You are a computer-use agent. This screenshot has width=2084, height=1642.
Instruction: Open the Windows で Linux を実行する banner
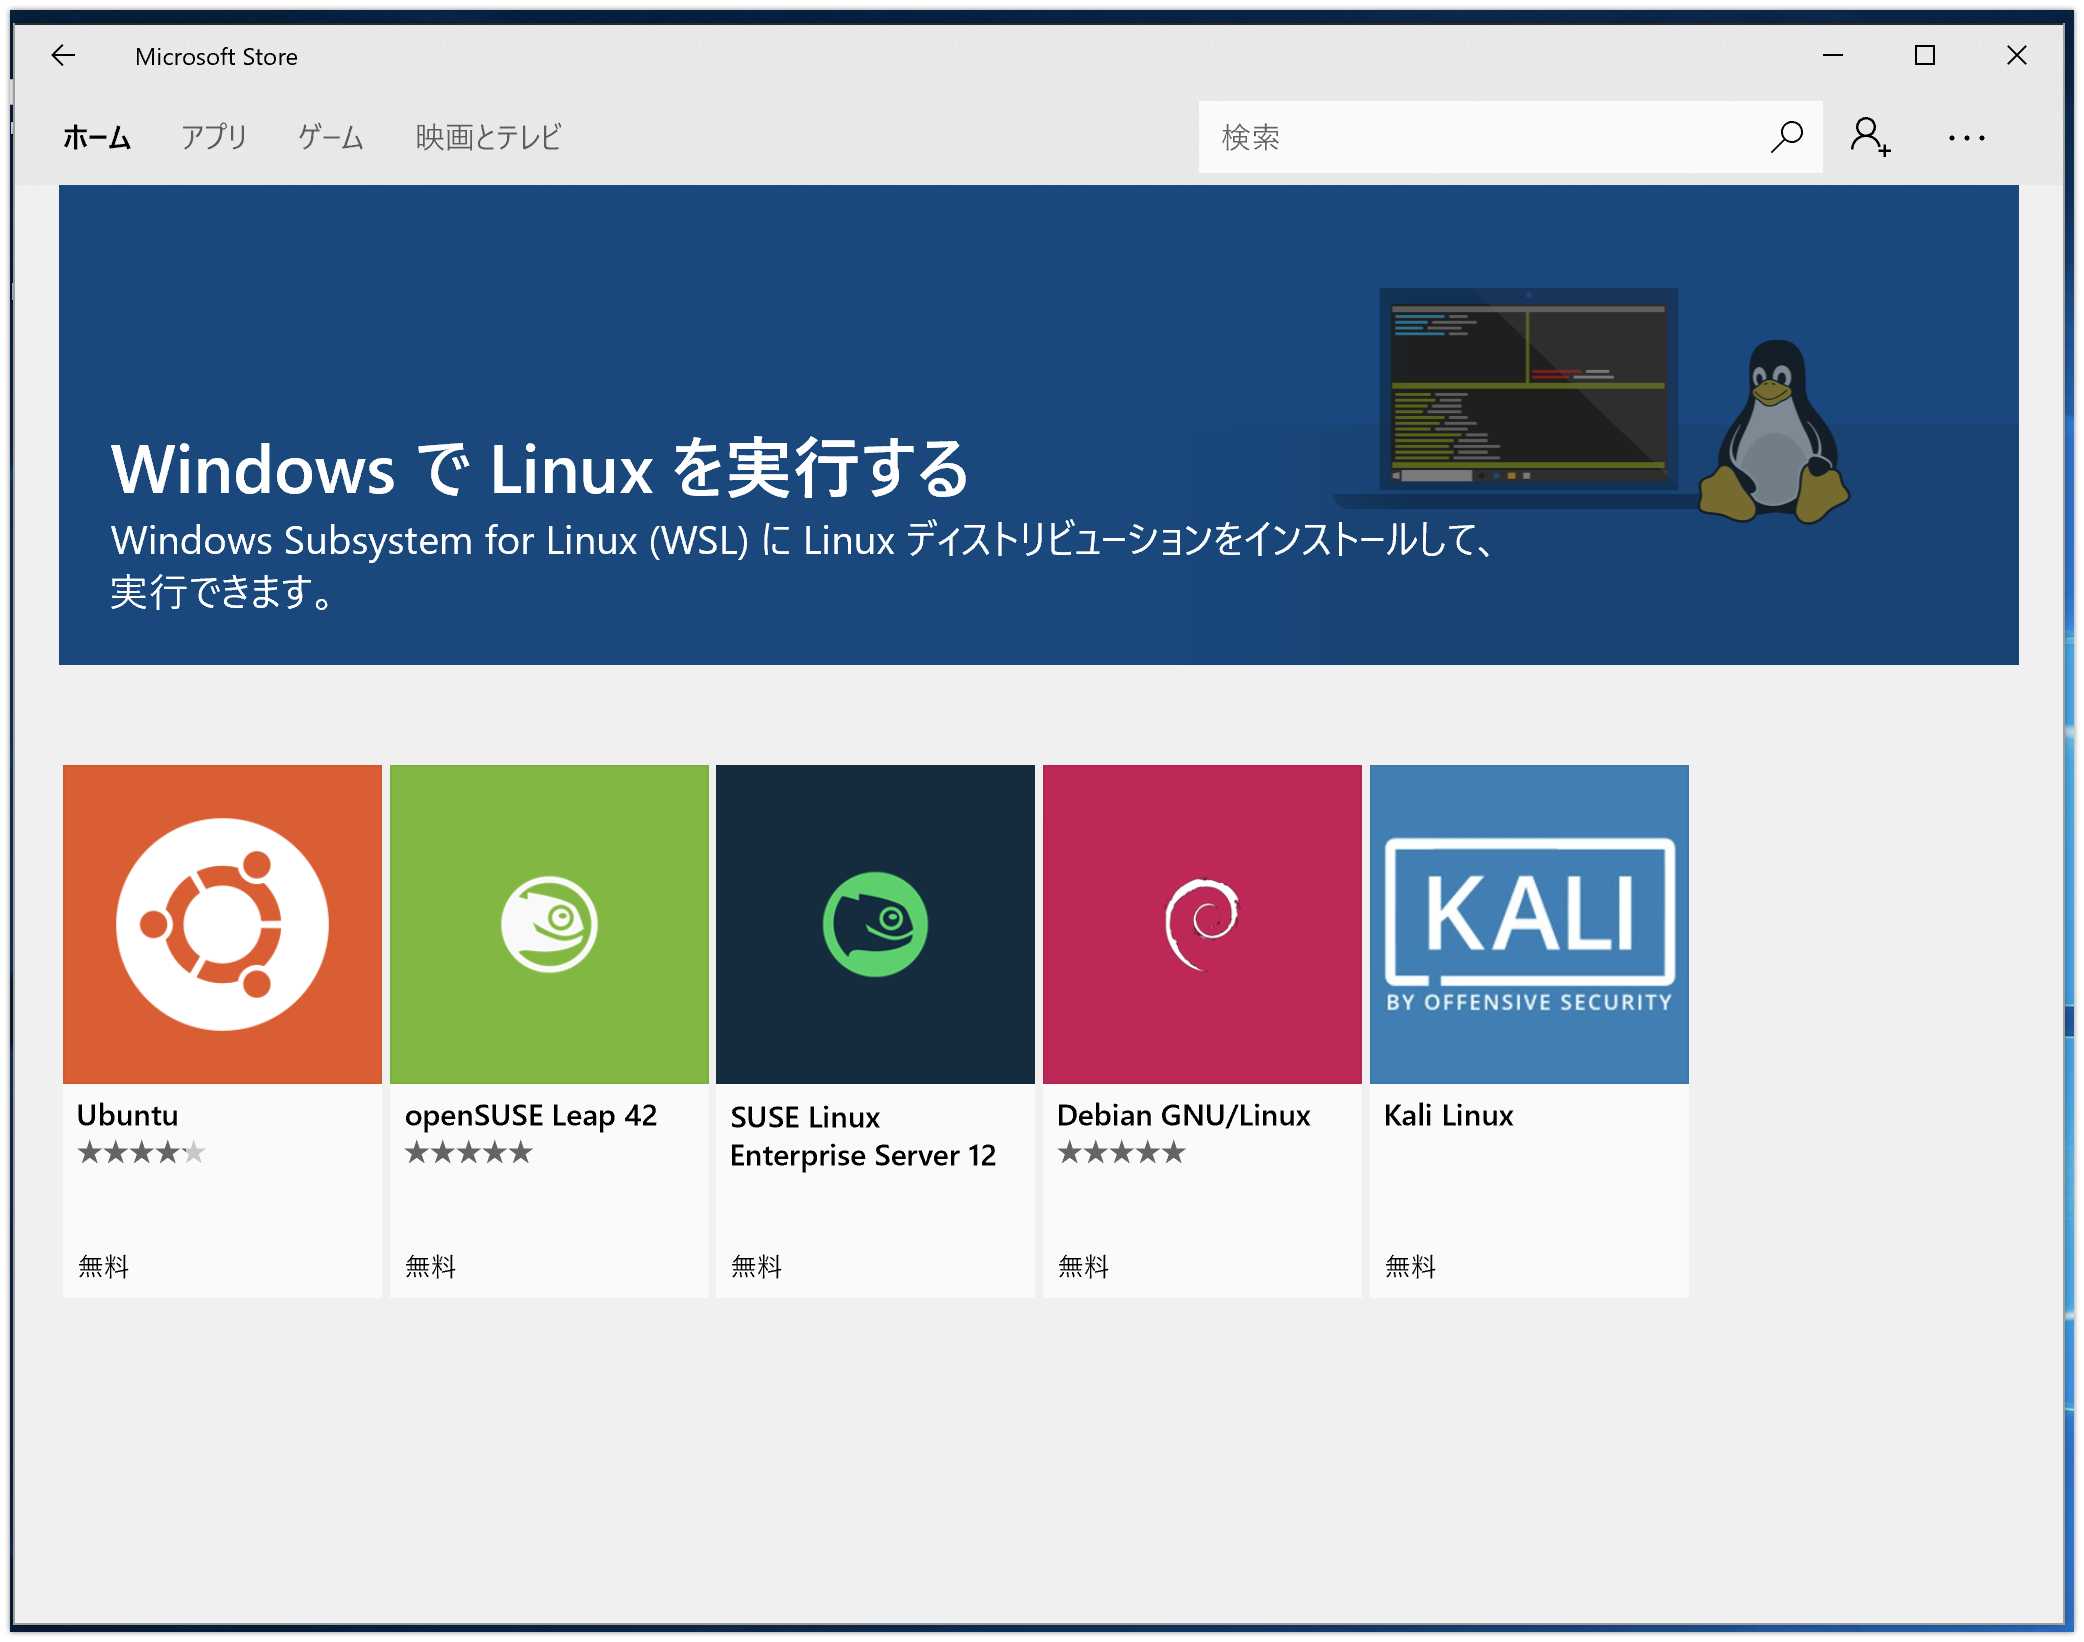pos(1038,425)
